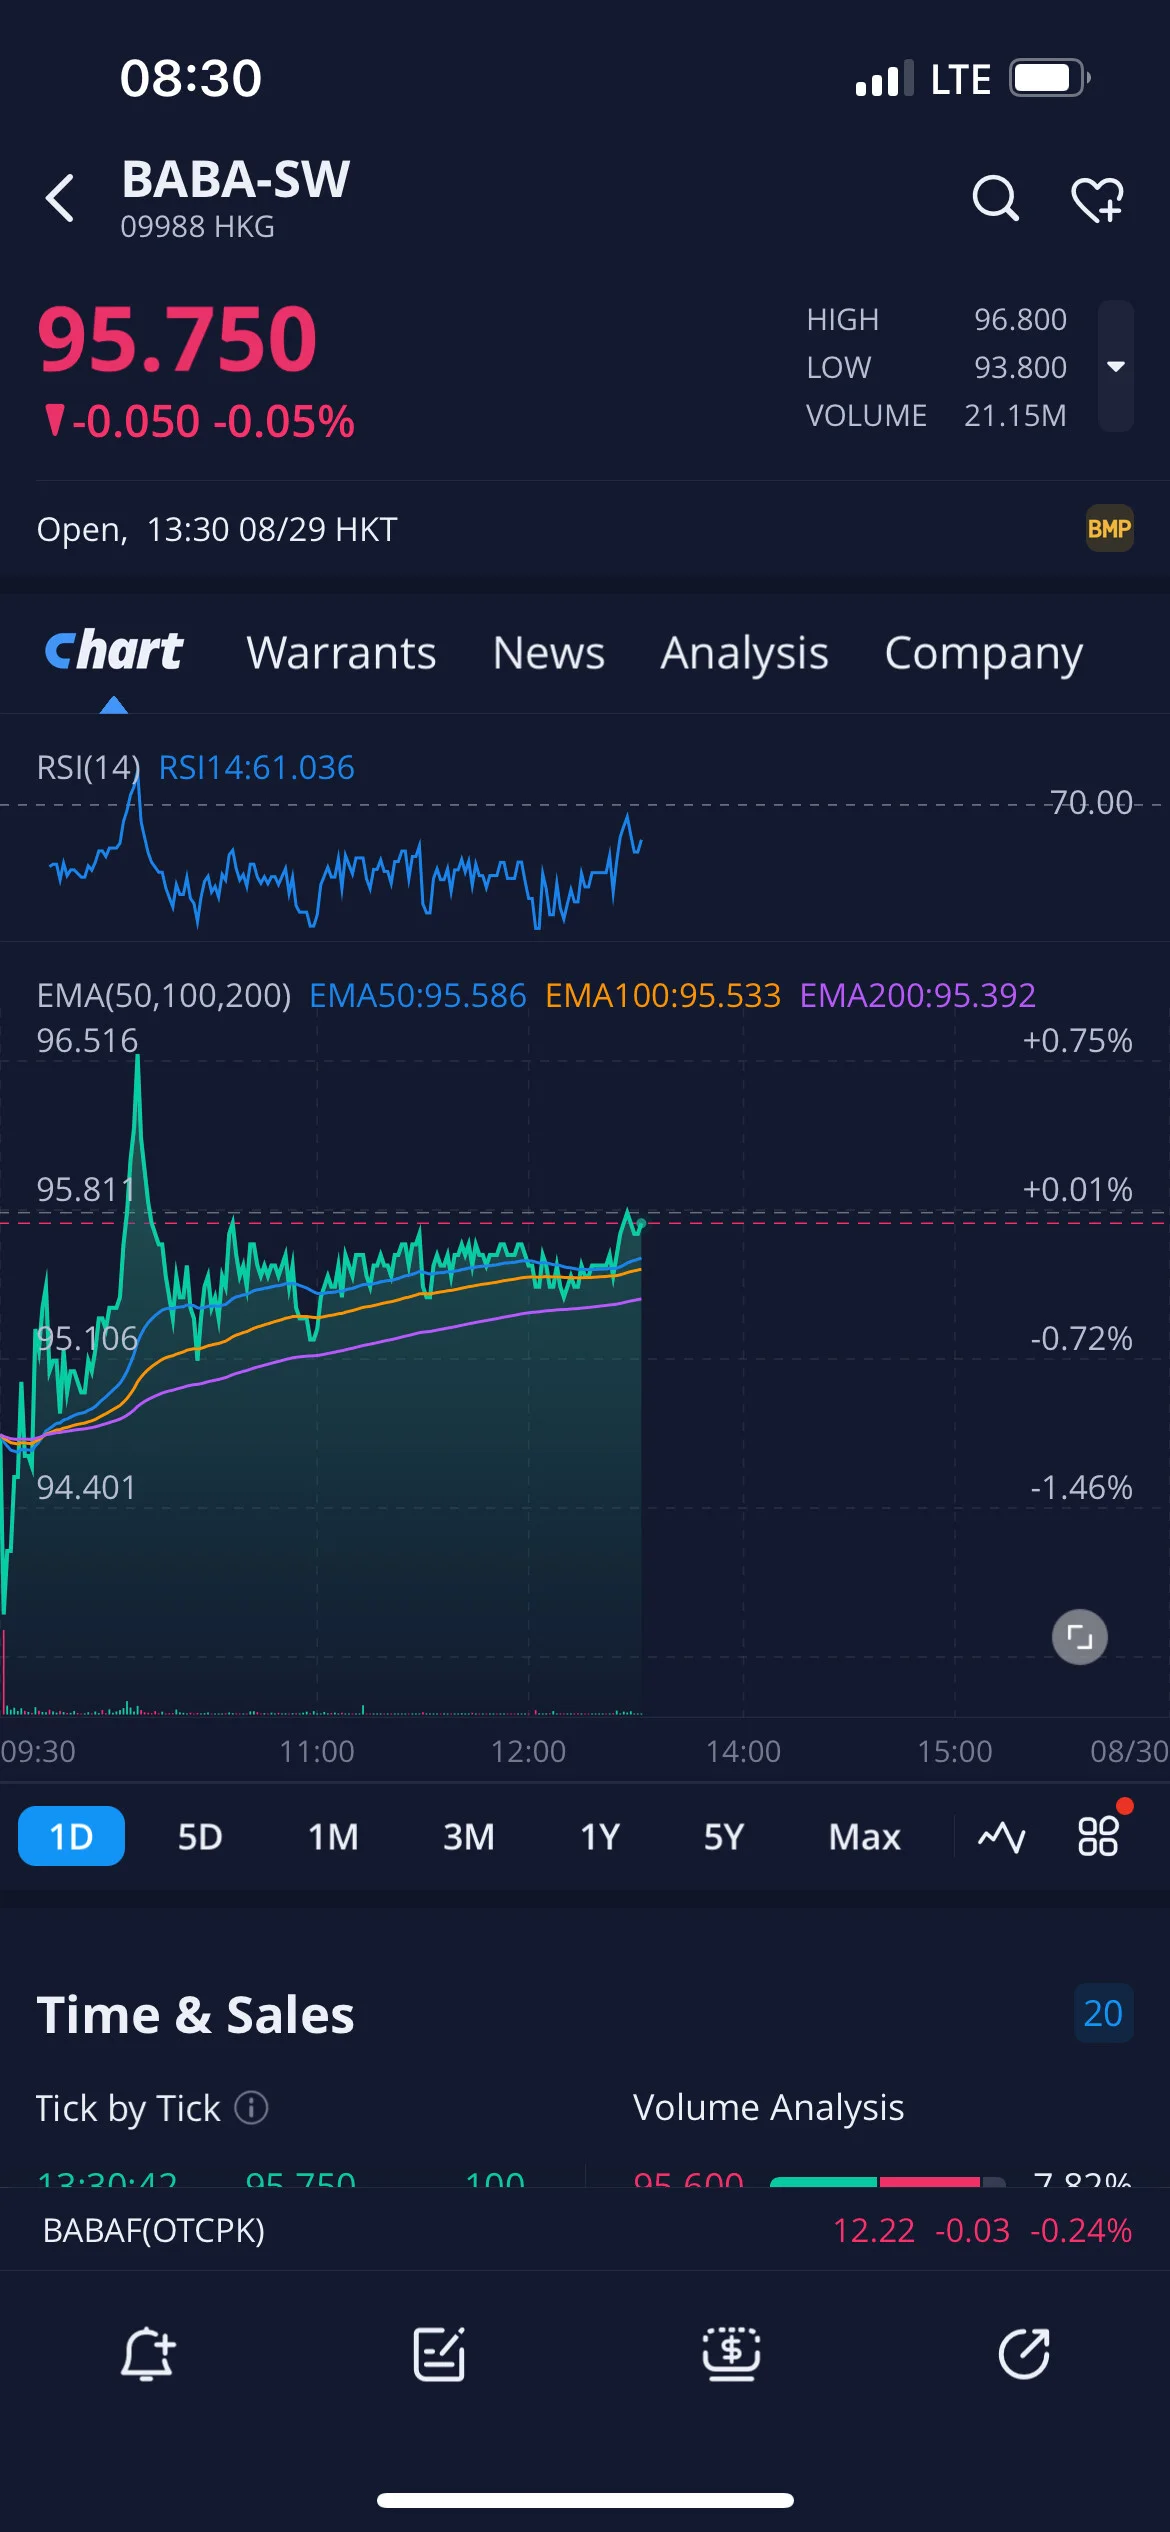Open the News tab
Image resolution: width=1170 pixels, height=2532 pixels.
coord(548,653)
